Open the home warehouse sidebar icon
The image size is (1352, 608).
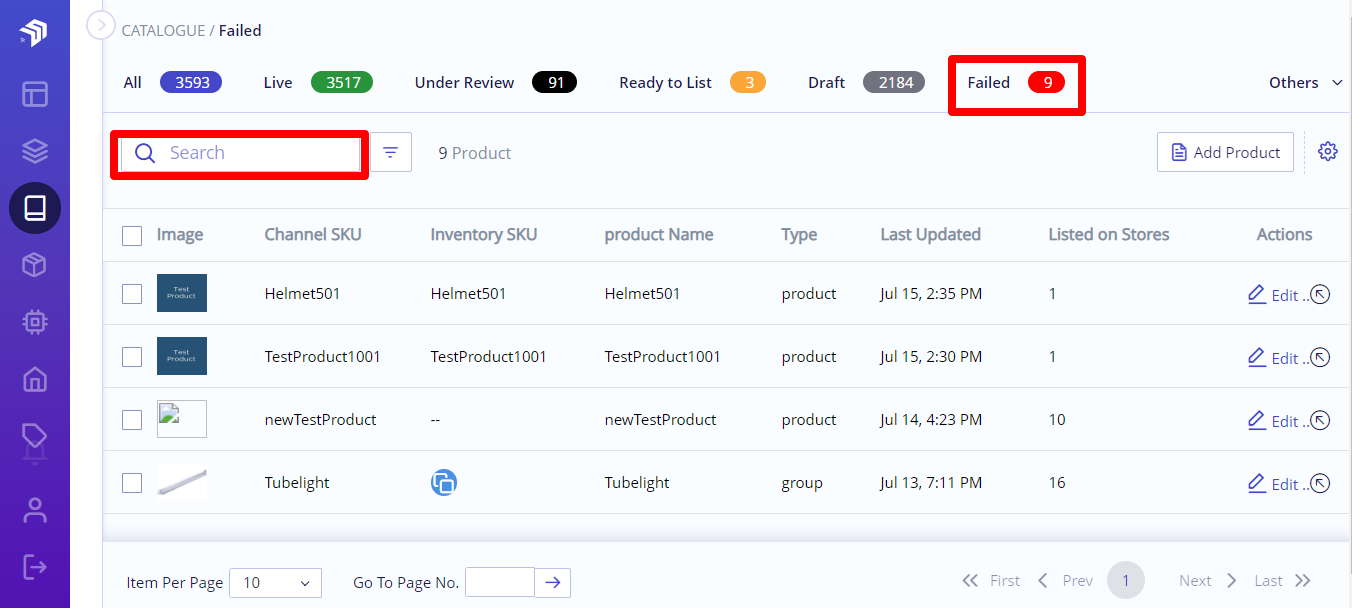(35, 379)
